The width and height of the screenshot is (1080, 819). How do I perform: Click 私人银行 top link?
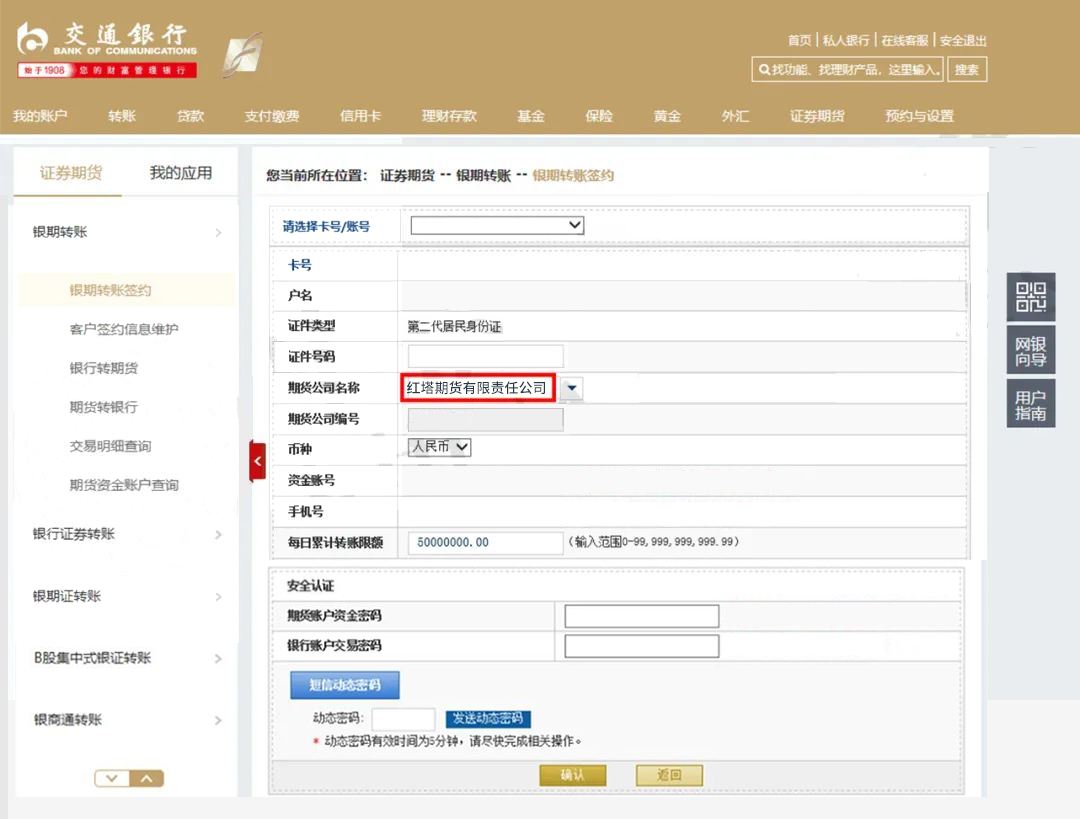click(847, 41)
